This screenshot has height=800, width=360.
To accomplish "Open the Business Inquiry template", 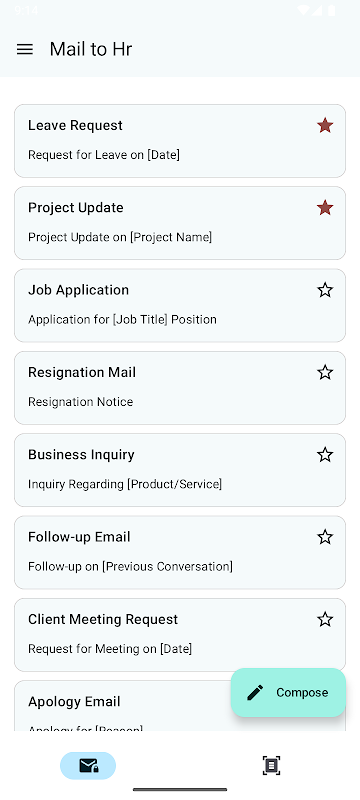I will [x=180, y=470].
